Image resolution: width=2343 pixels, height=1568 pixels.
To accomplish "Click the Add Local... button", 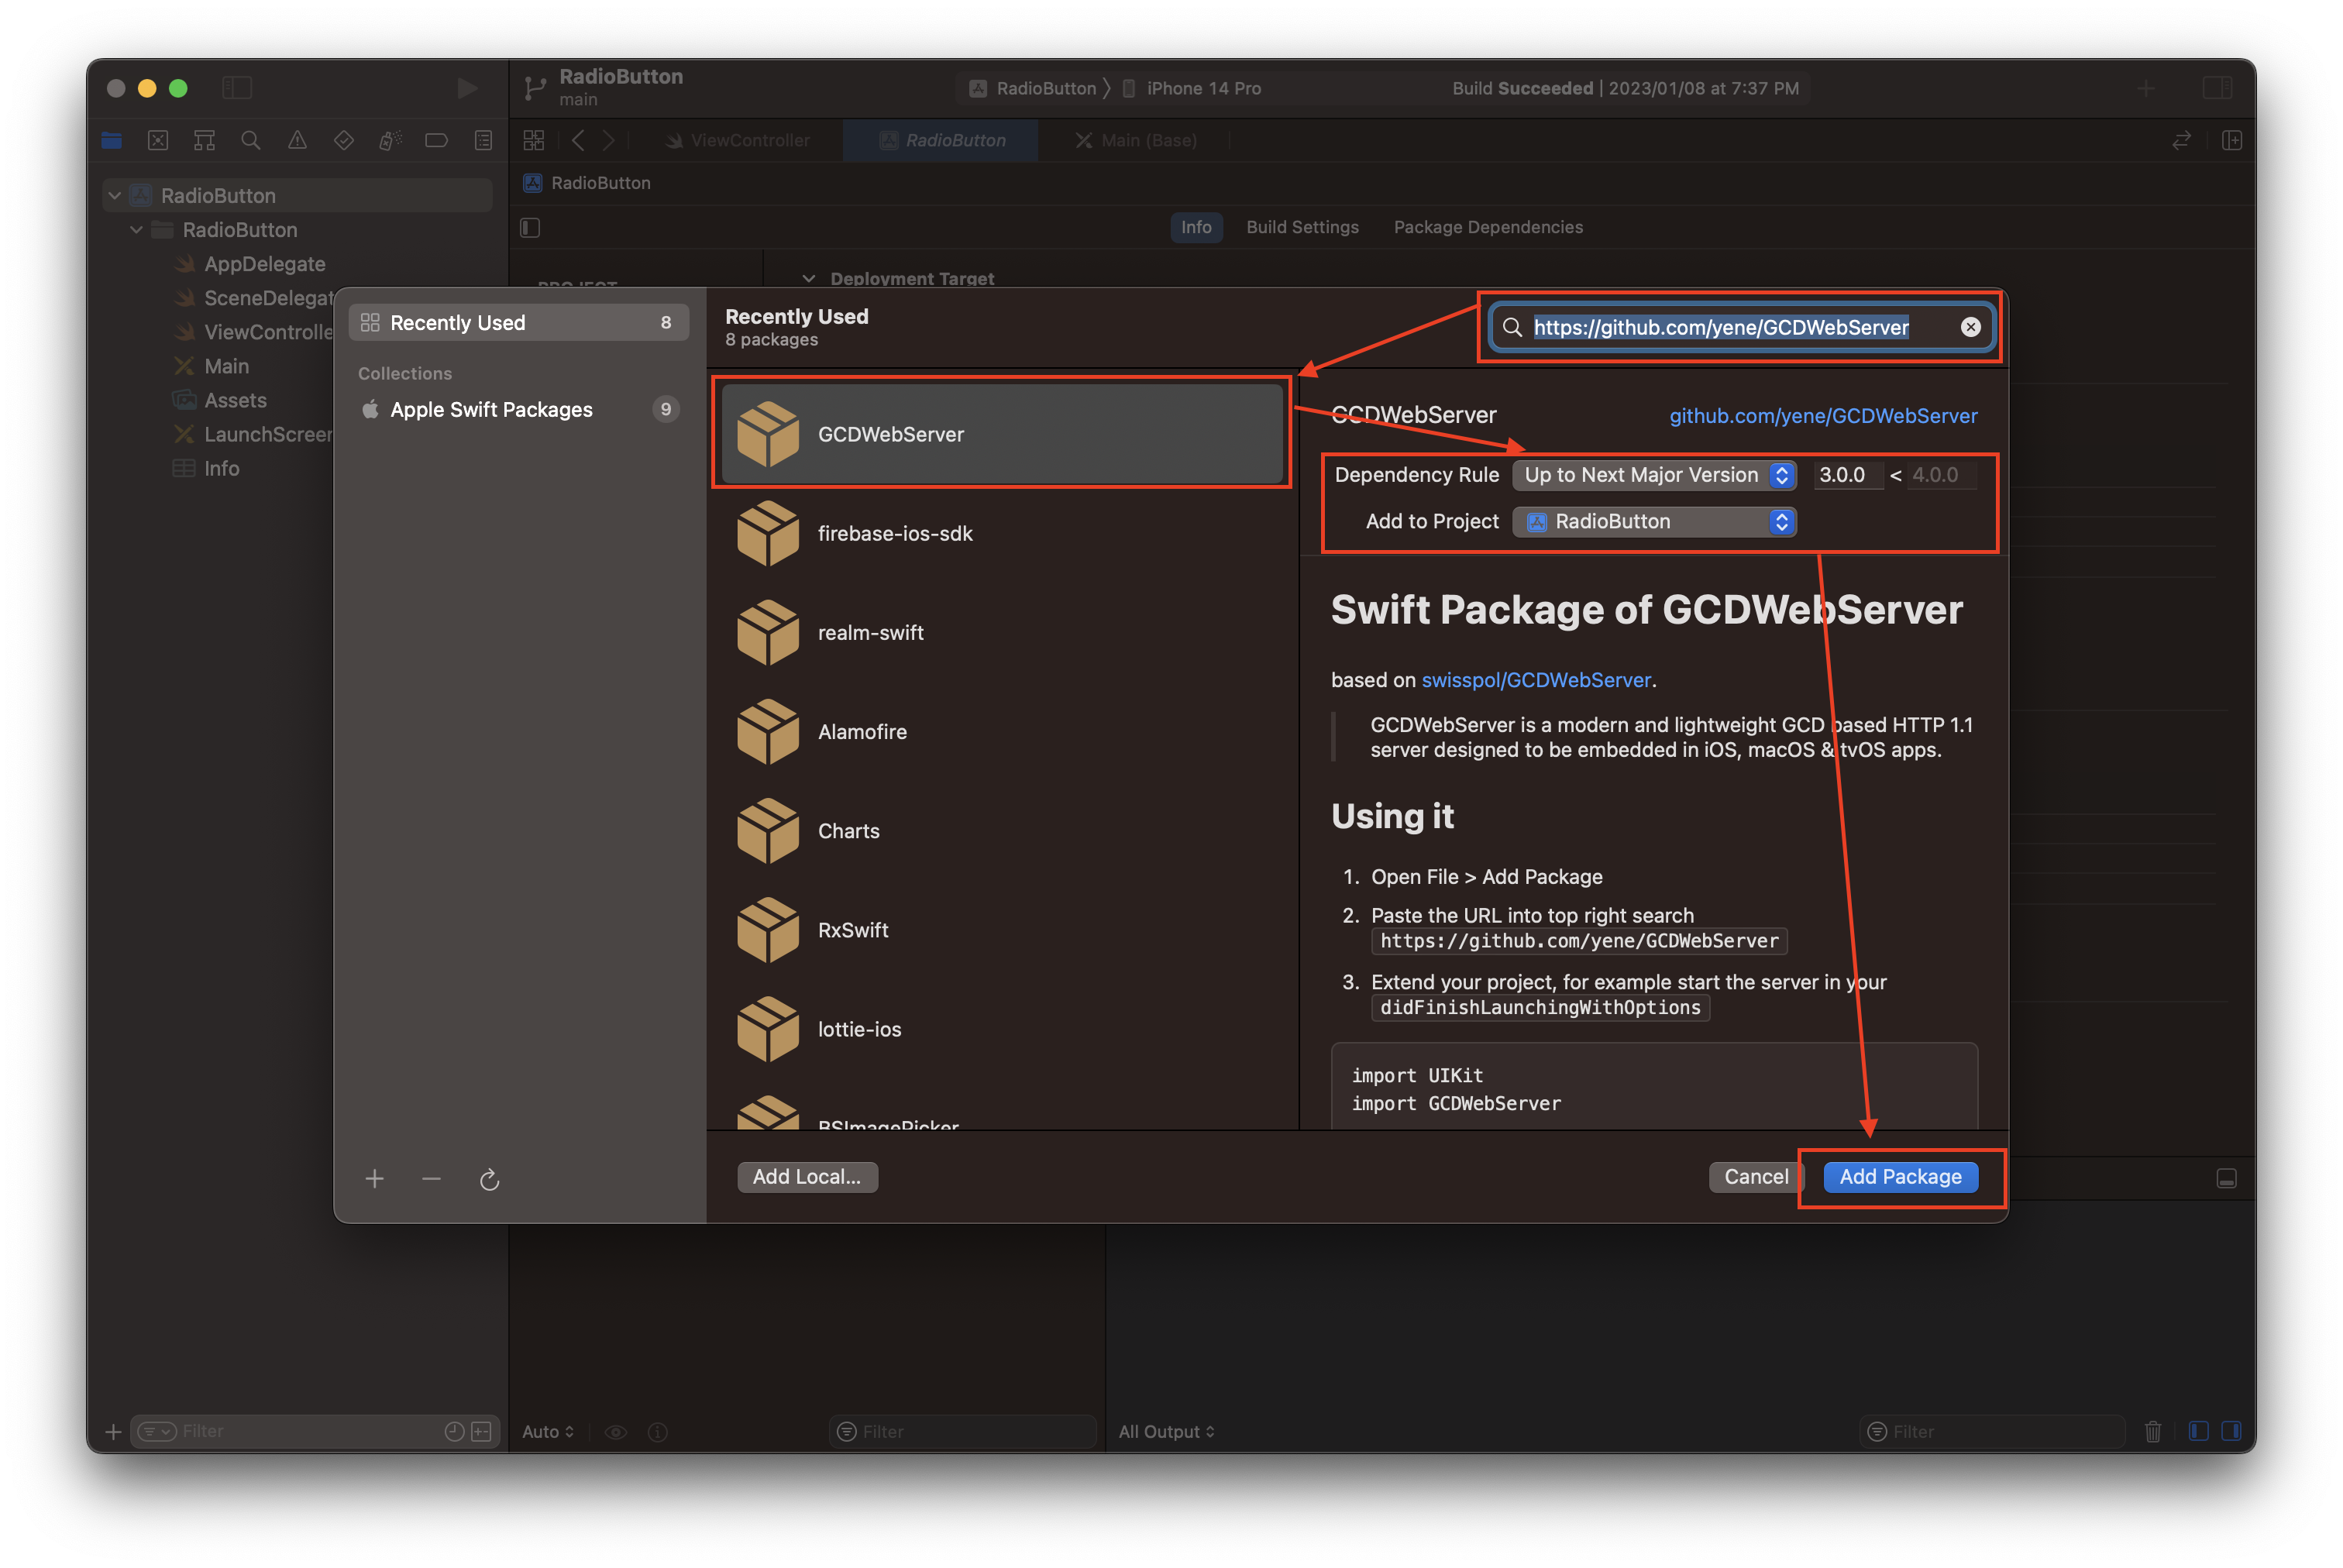I will [x=807, y=1177].
